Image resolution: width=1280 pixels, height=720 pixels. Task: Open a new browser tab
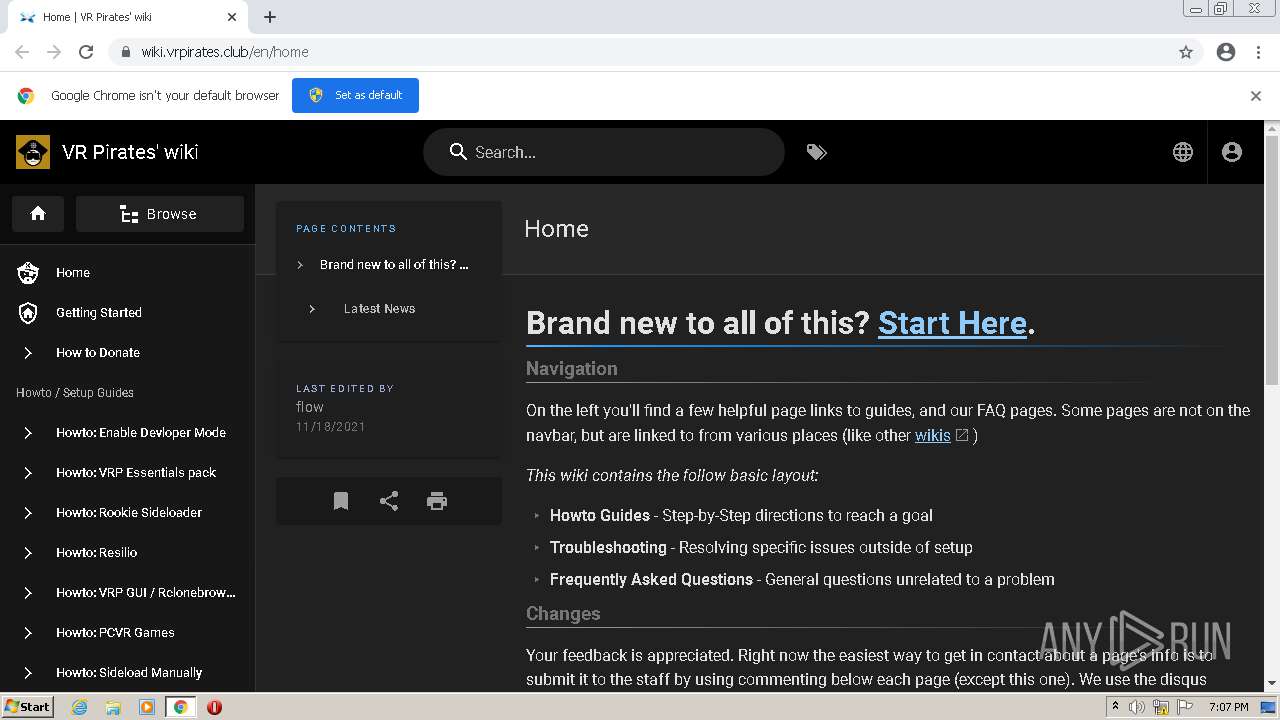(x=270, y=17)
